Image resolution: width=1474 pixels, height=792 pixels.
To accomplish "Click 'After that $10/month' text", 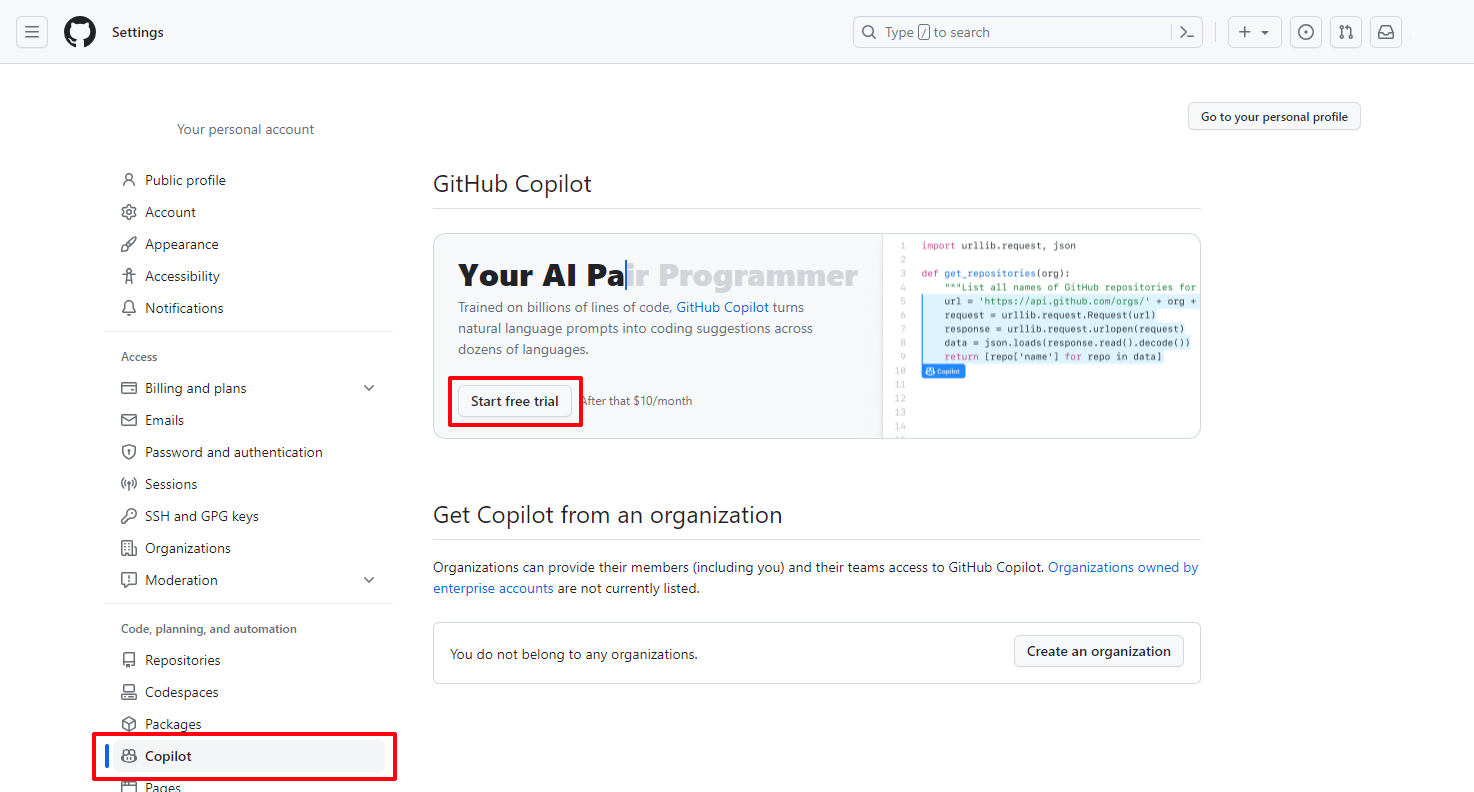I will (636, 401).
